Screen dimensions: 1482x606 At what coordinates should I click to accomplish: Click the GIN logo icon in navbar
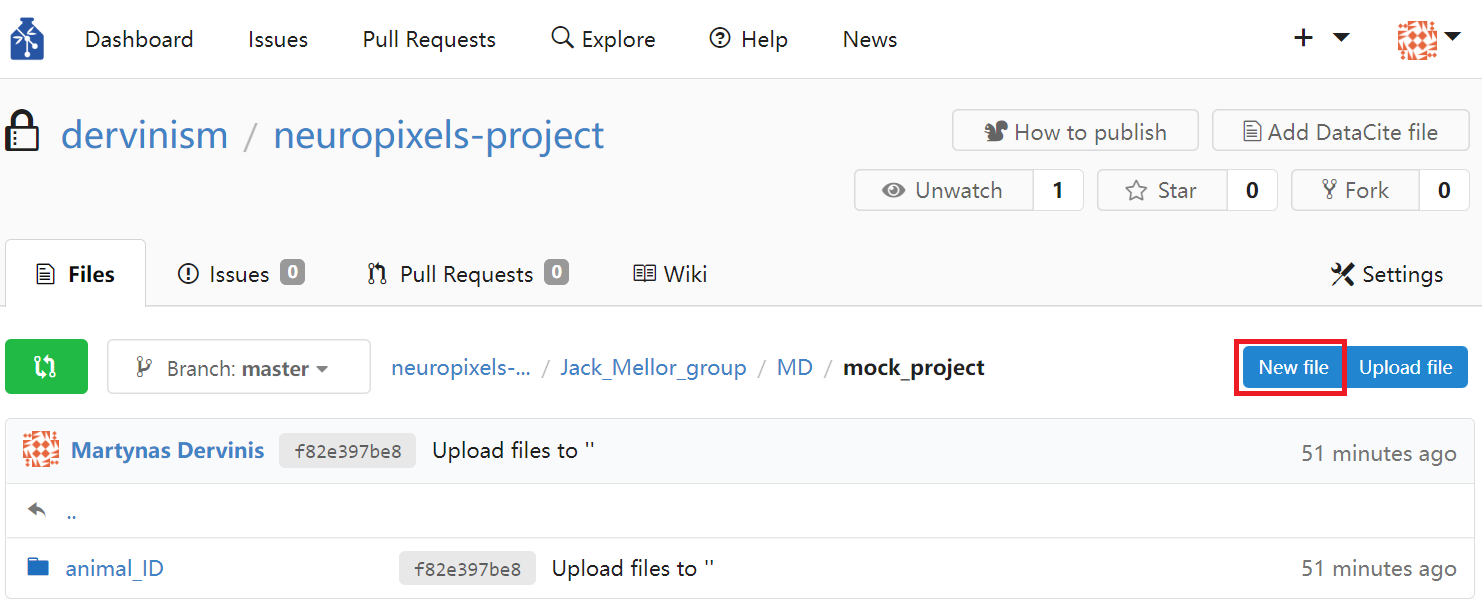(28, 39)
